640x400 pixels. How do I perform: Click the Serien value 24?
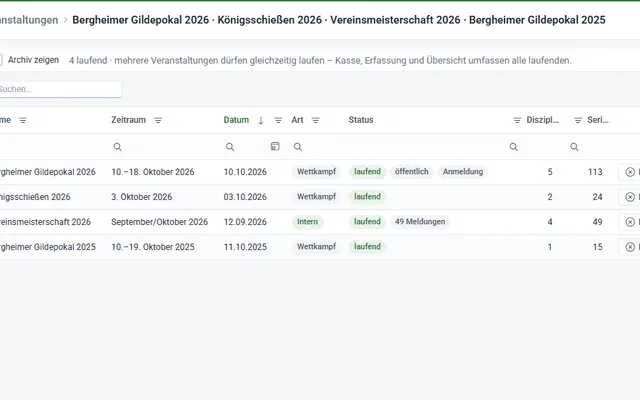point(598,197)
